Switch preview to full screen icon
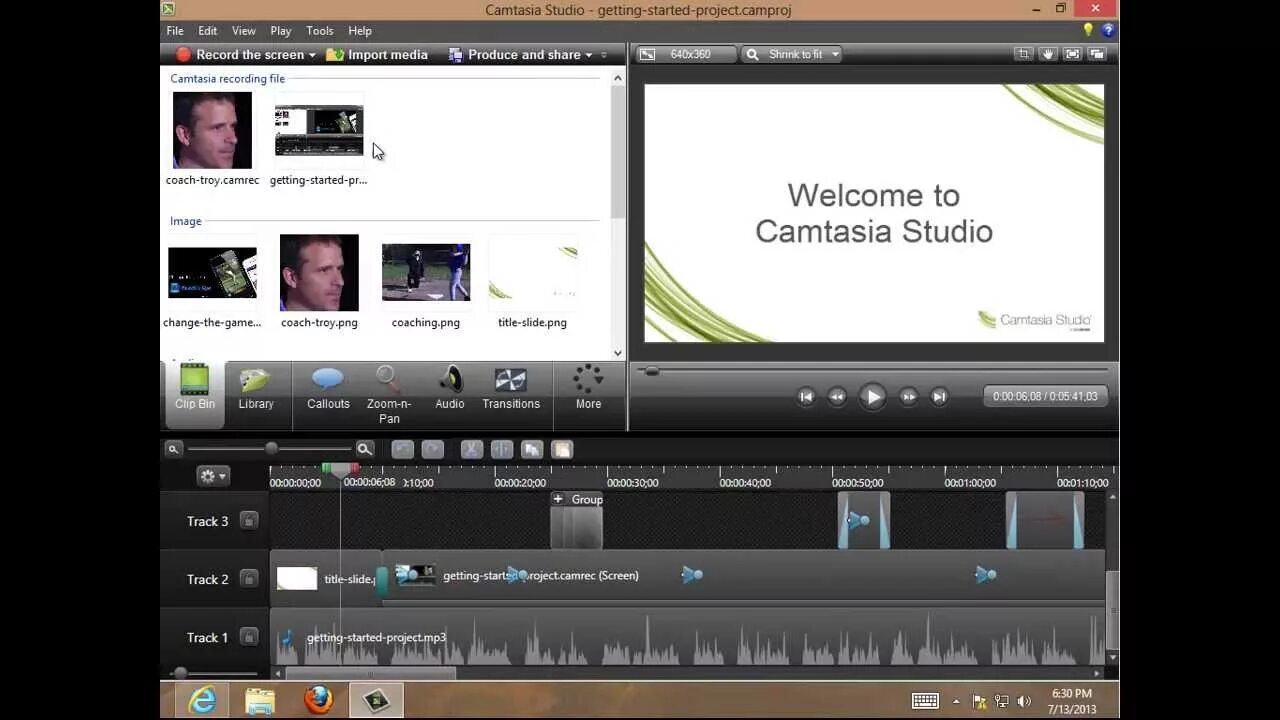 click(1073, 54)
